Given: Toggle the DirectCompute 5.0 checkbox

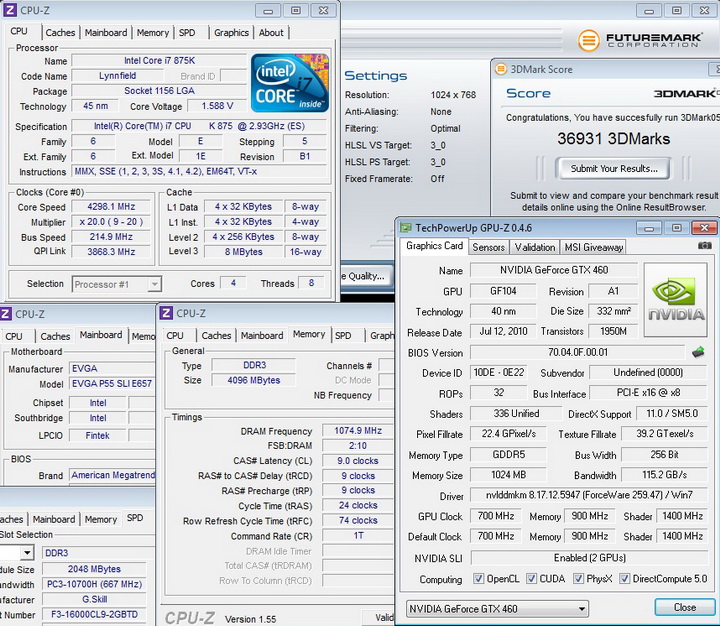Looking at the screenshot, I should [x=625, y=579].
